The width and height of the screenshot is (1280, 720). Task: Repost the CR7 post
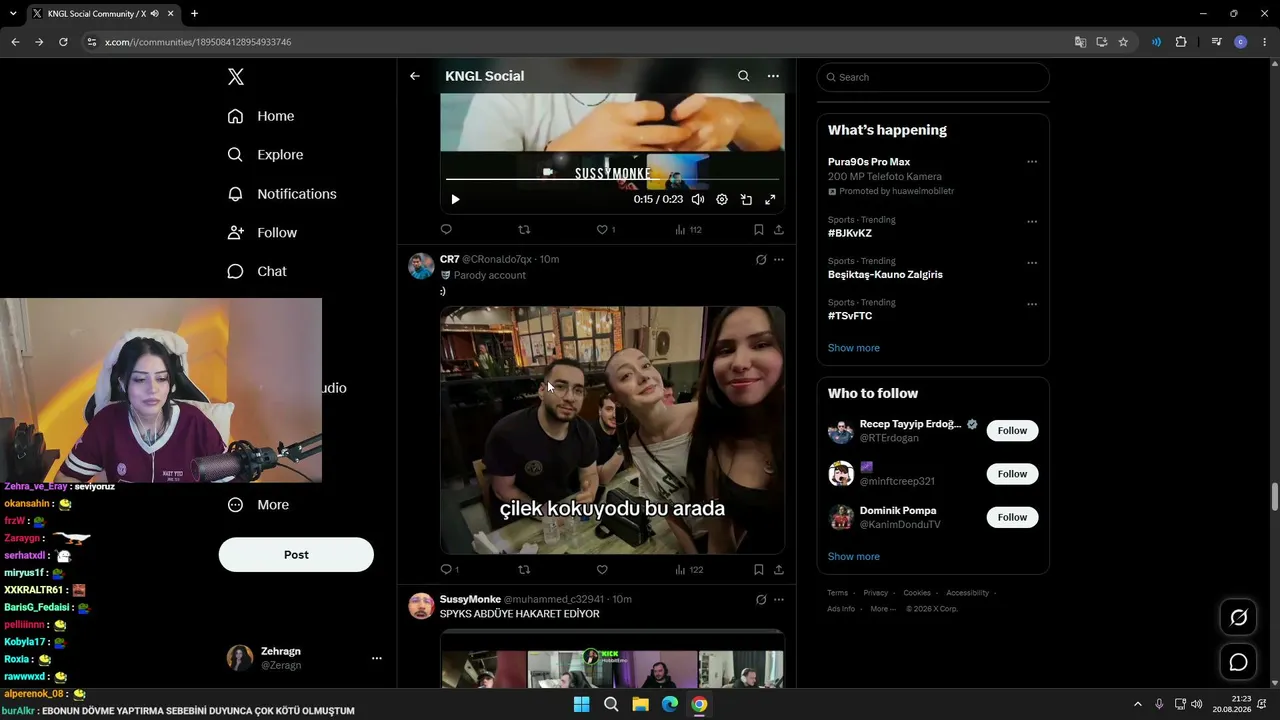(524, 570)
